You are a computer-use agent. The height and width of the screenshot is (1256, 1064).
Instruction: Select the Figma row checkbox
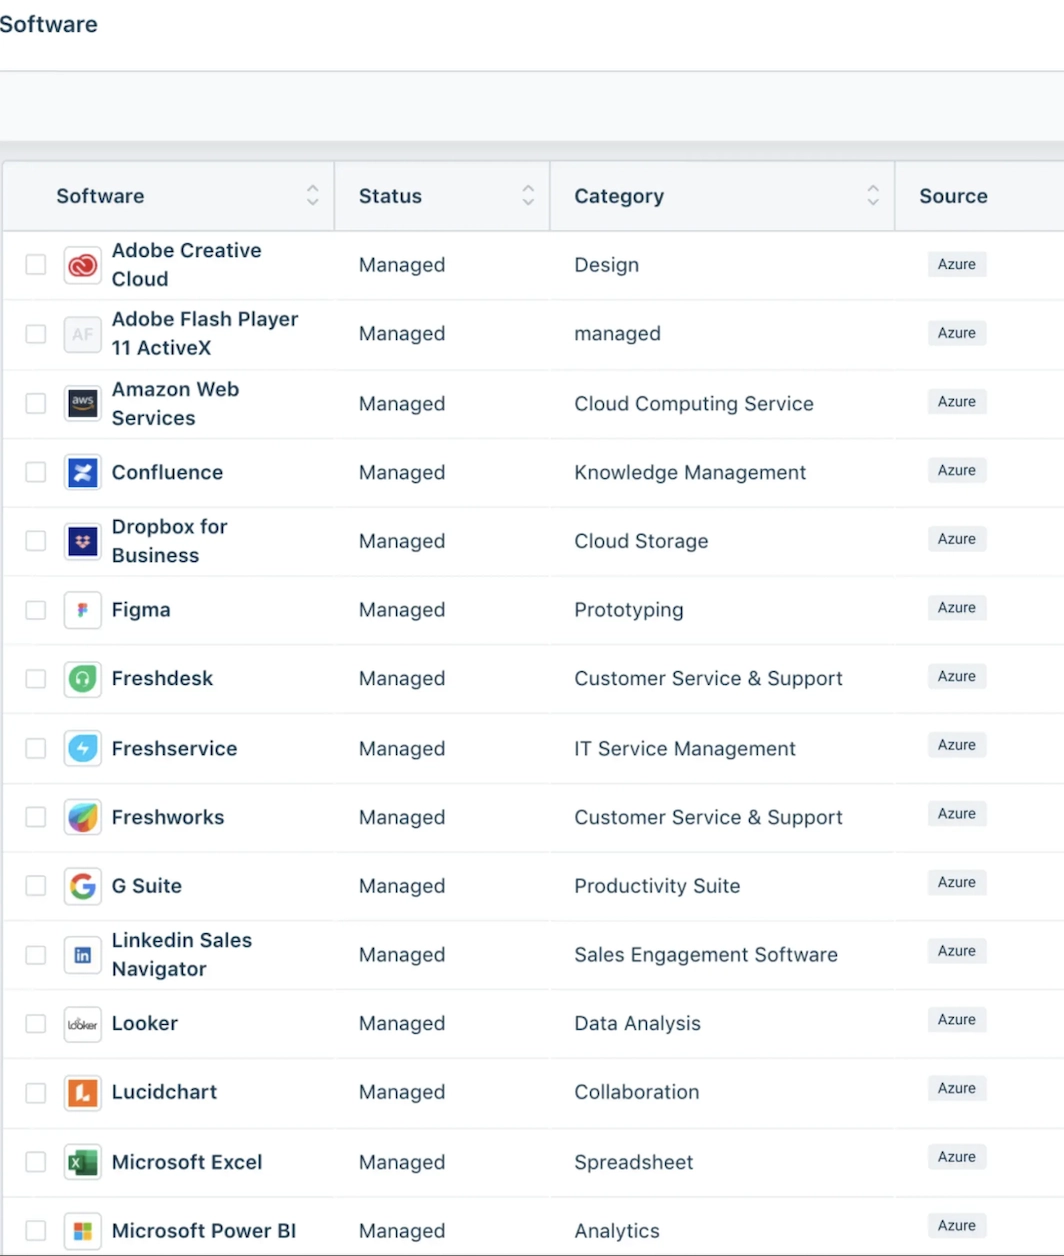[x=36, y=610]
